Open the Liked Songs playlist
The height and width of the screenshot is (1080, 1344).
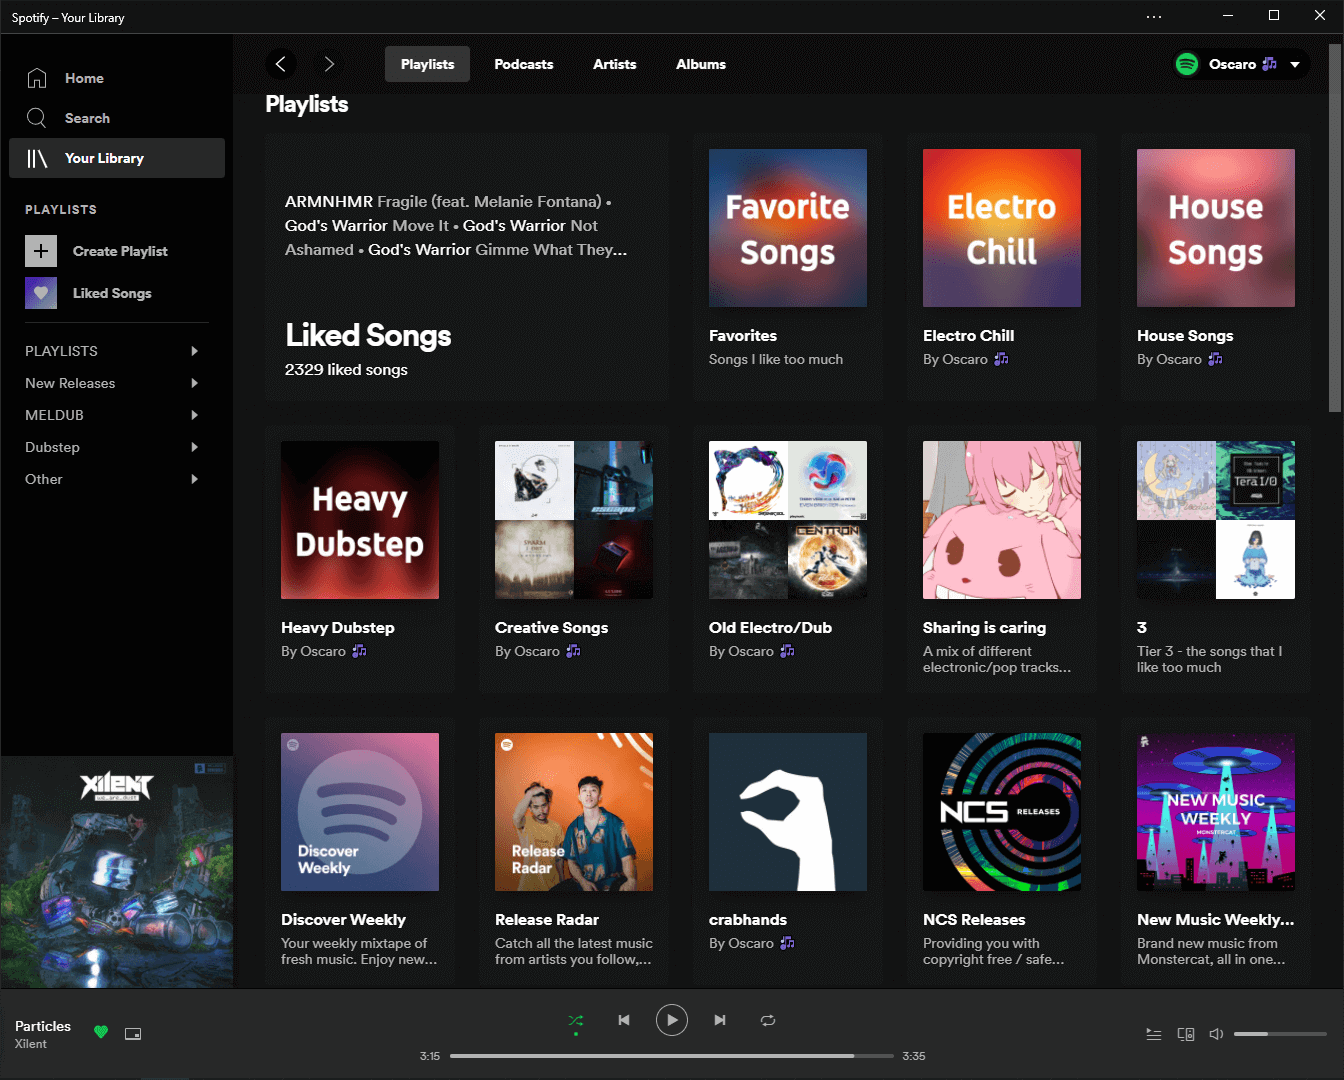click(x=112, y=293)
